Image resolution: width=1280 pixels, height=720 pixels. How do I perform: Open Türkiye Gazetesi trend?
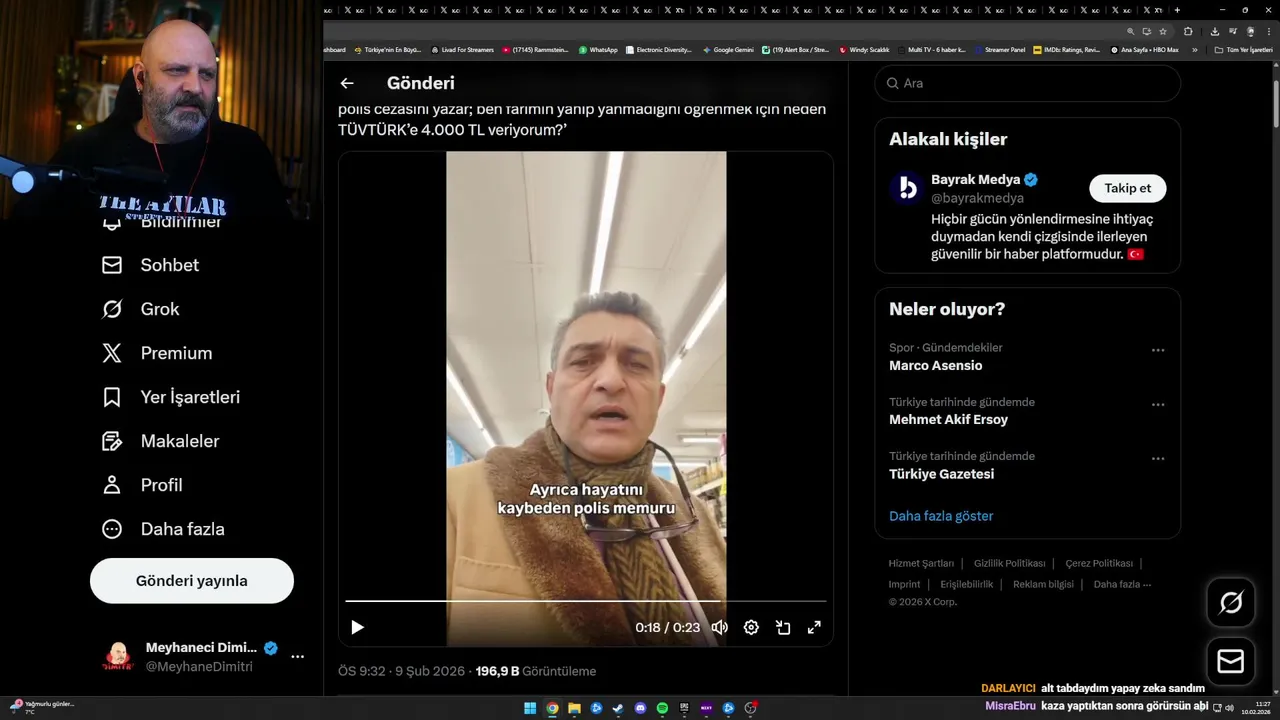point(941,474)
